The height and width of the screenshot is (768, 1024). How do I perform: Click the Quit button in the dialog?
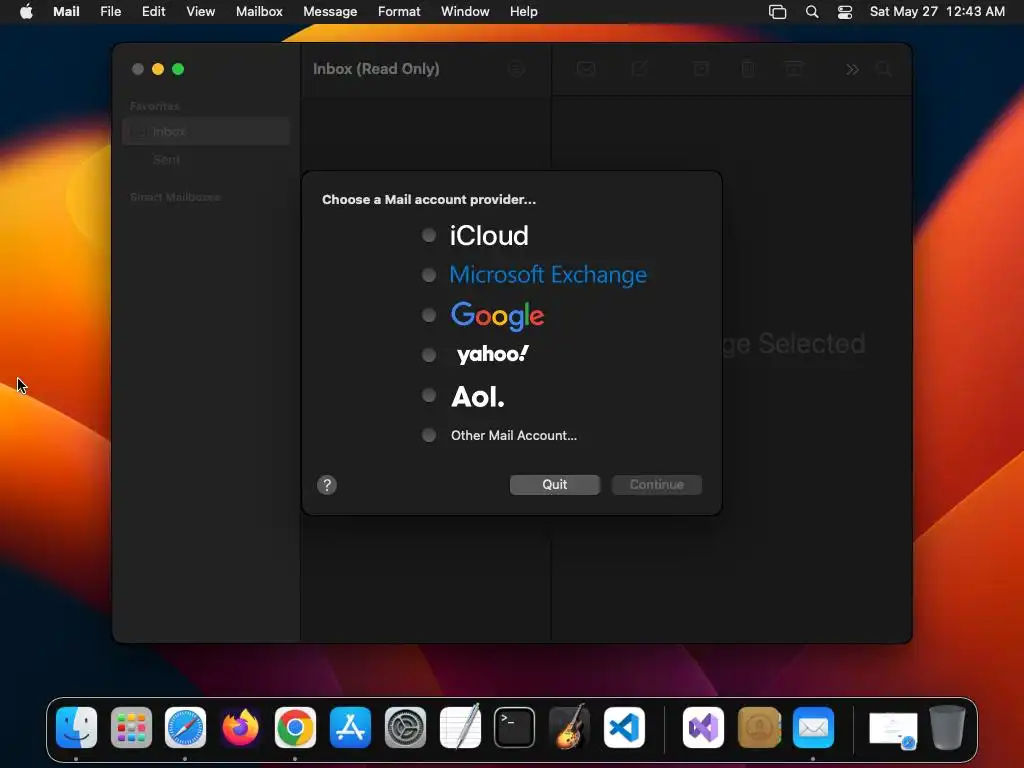pyautogui.click(x=554, y=485)
